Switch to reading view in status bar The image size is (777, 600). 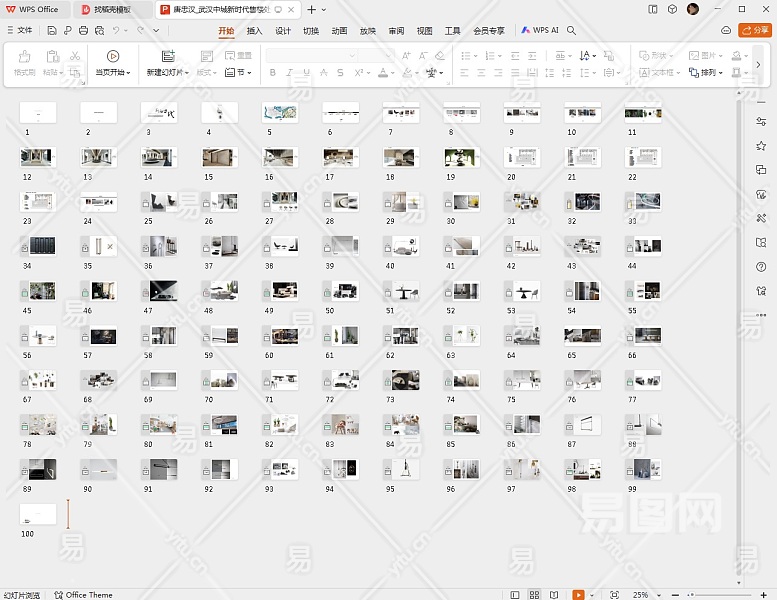[x=554, y=595]
